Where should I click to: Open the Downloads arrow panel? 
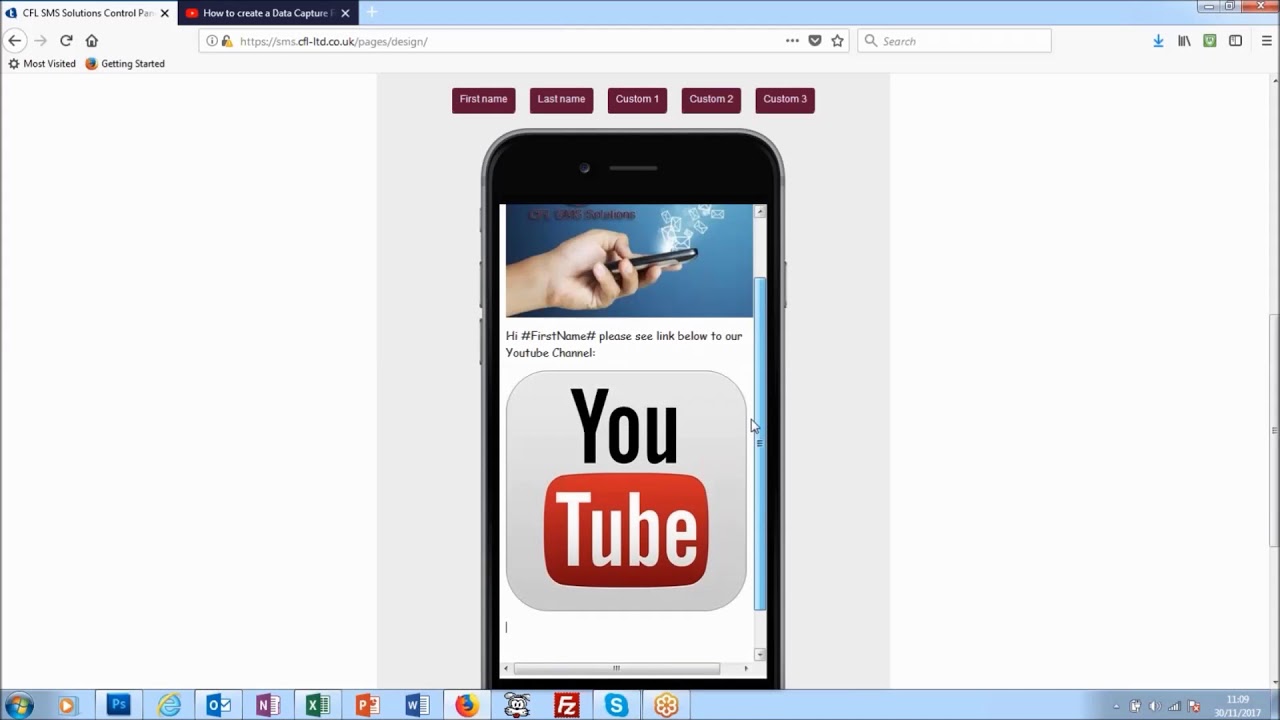(x=1158, y=41)
